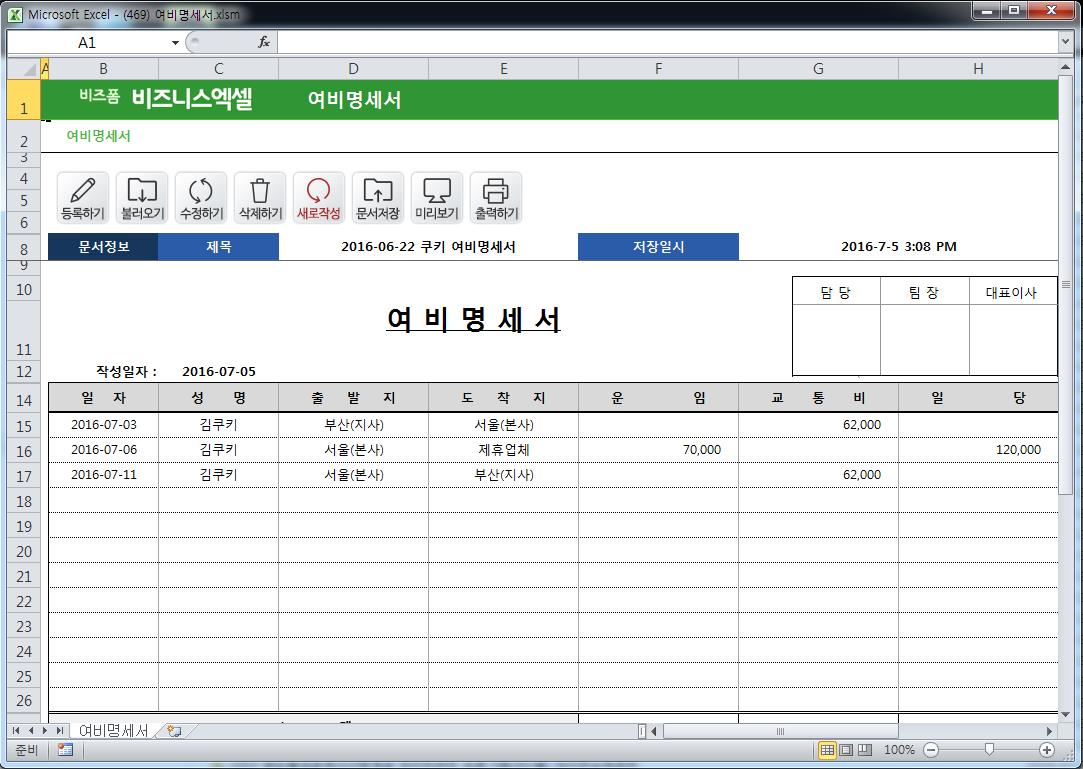The image size is (1083, 769).
Task: Click the 불러오기 load icon
Action: pyautogui.click(x=142, y=197)
